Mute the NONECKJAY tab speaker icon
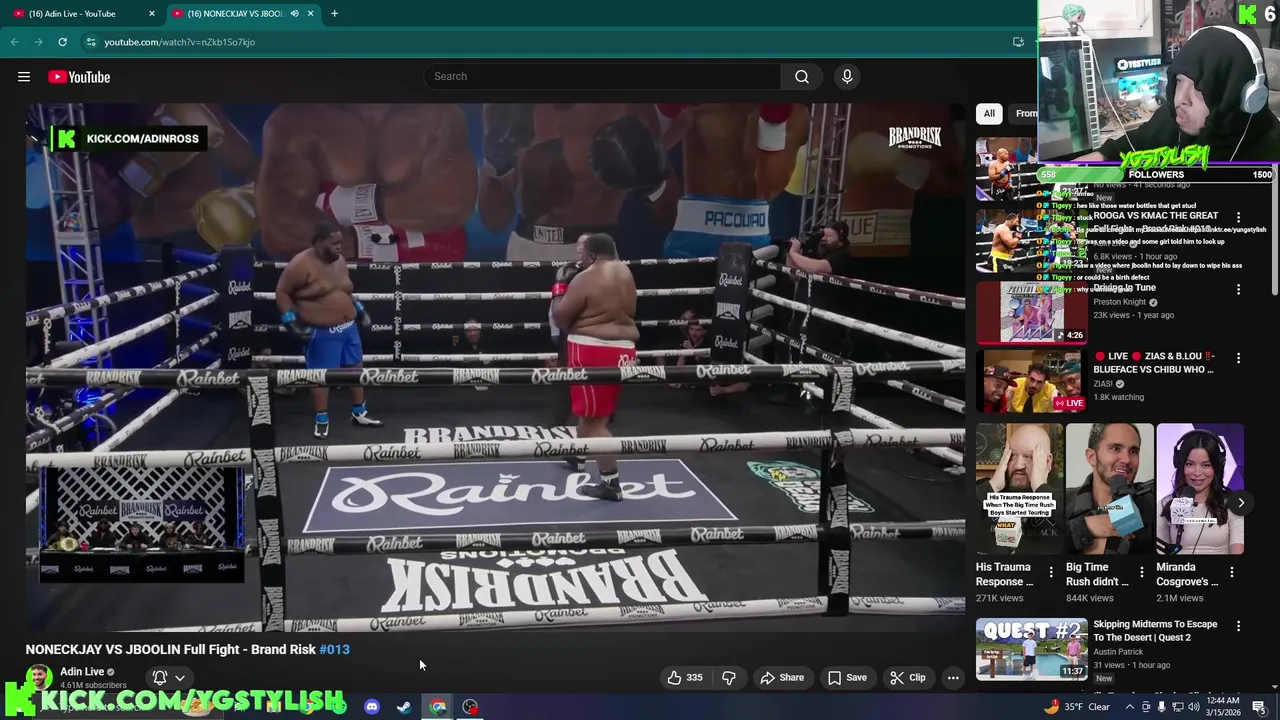The image size is (1280, 720). coord(294,13)
